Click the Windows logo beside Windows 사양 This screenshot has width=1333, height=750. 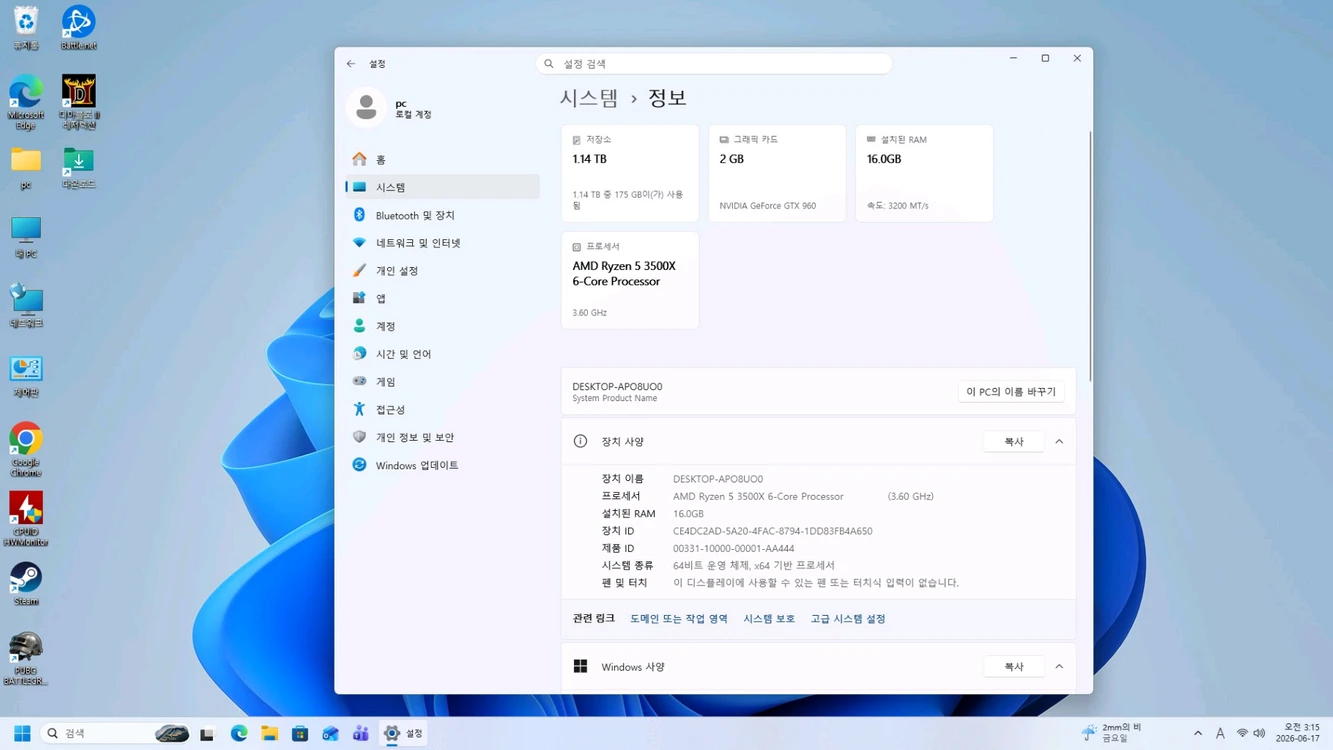[x=580, y=666]
